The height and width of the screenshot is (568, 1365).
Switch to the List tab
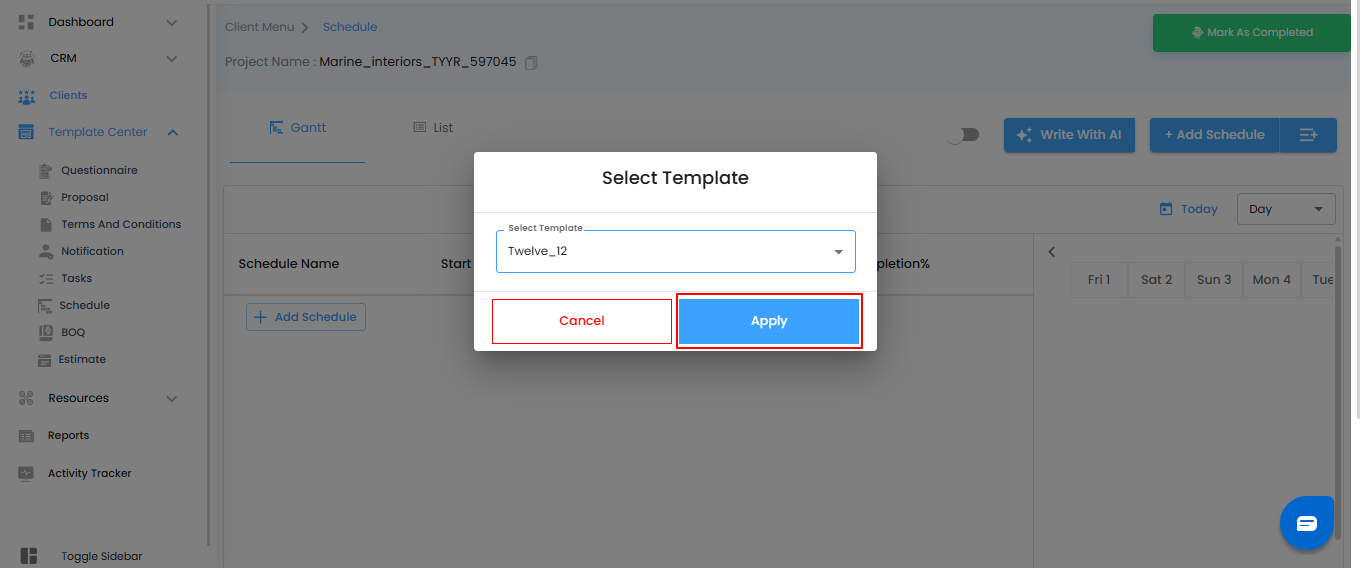(x=433, y=128)
